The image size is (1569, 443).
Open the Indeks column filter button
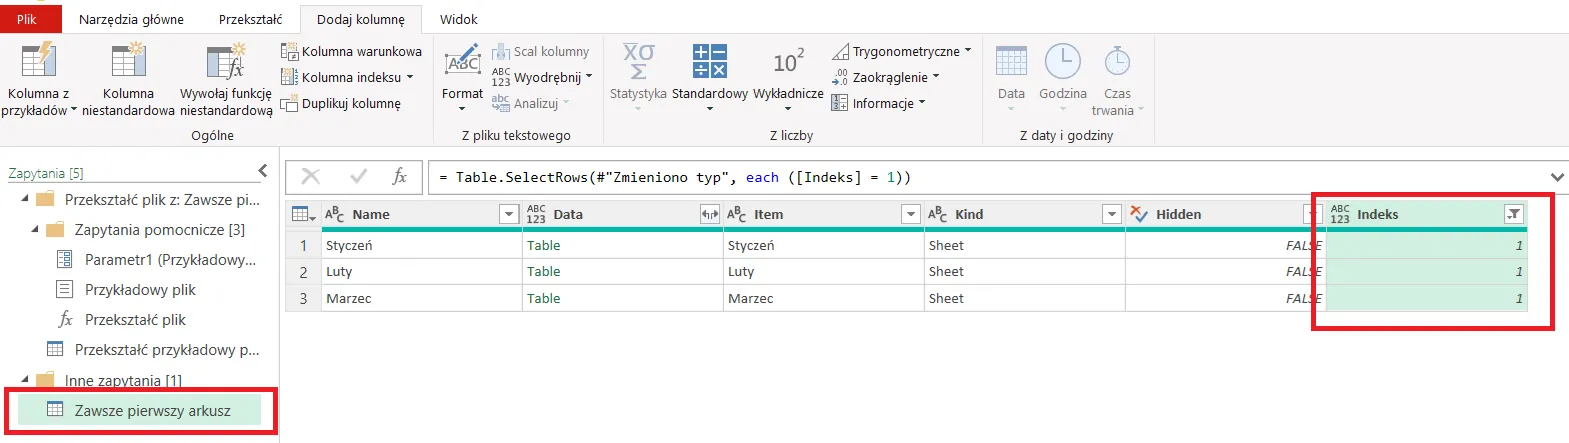click(x=1514, y=214)
